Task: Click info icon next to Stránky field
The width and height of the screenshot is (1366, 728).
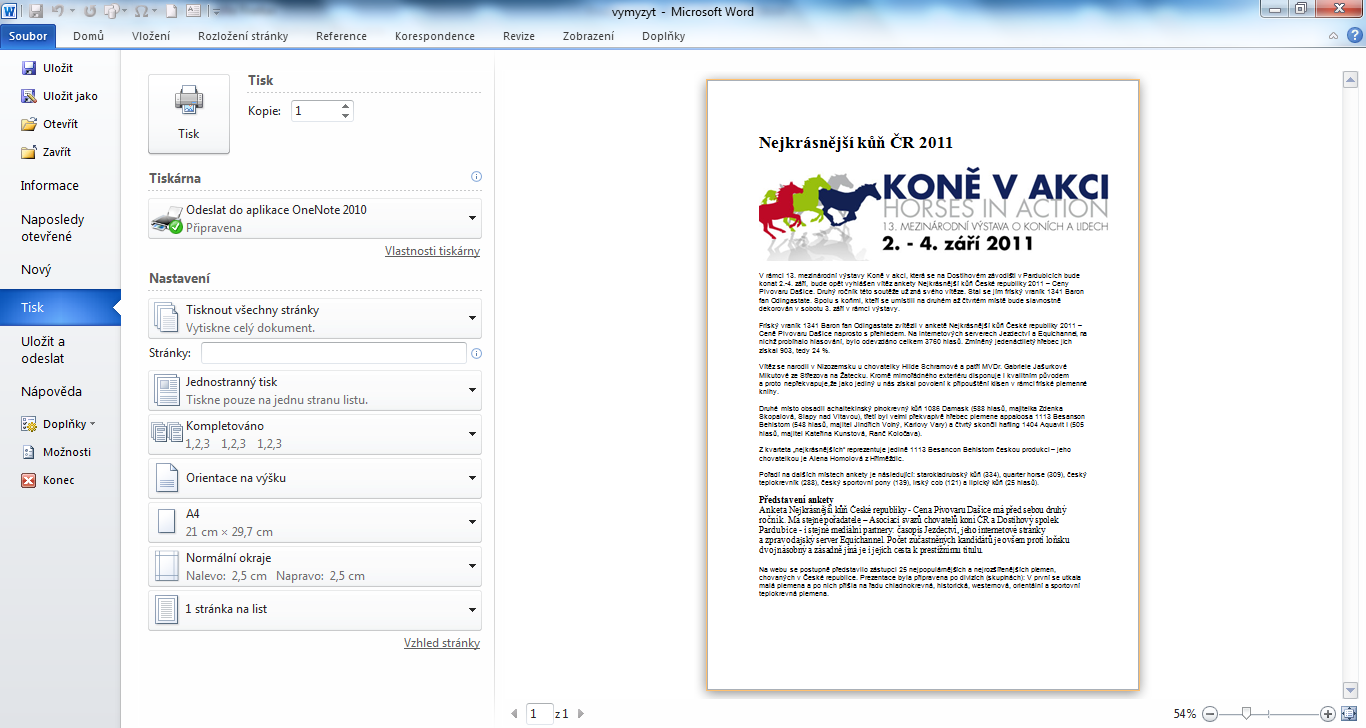Action: tap(476, 353)
